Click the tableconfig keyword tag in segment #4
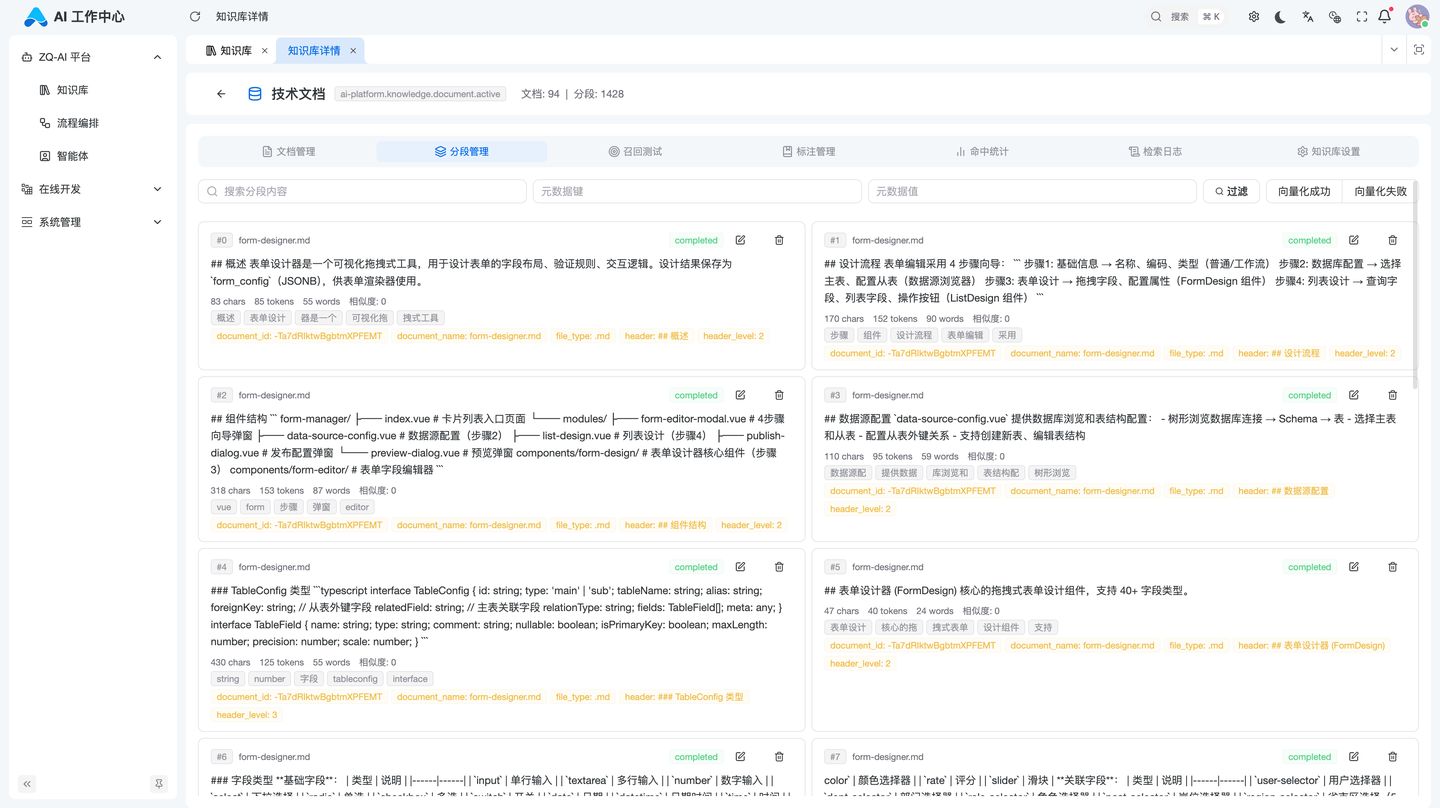 tap(355, 679)
